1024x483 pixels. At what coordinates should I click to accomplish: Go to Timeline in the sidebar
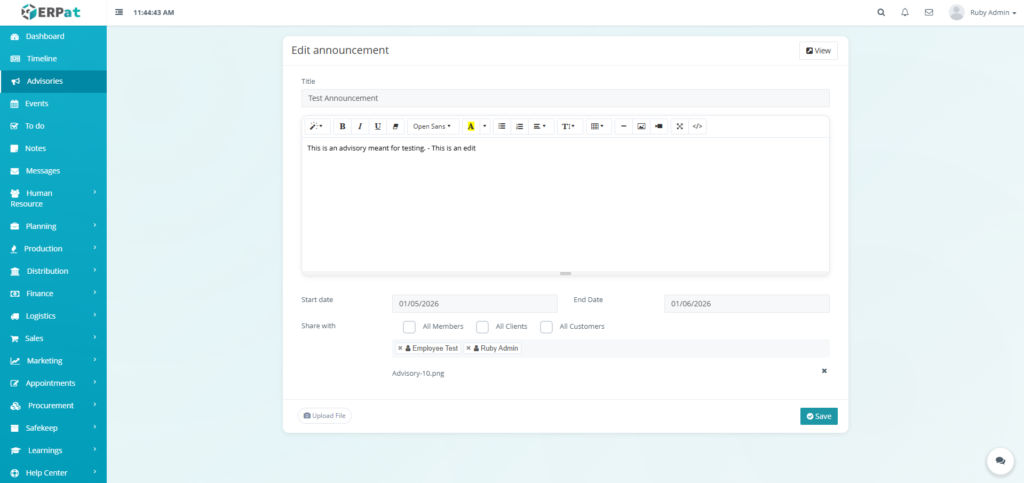[x=41, y=59]
